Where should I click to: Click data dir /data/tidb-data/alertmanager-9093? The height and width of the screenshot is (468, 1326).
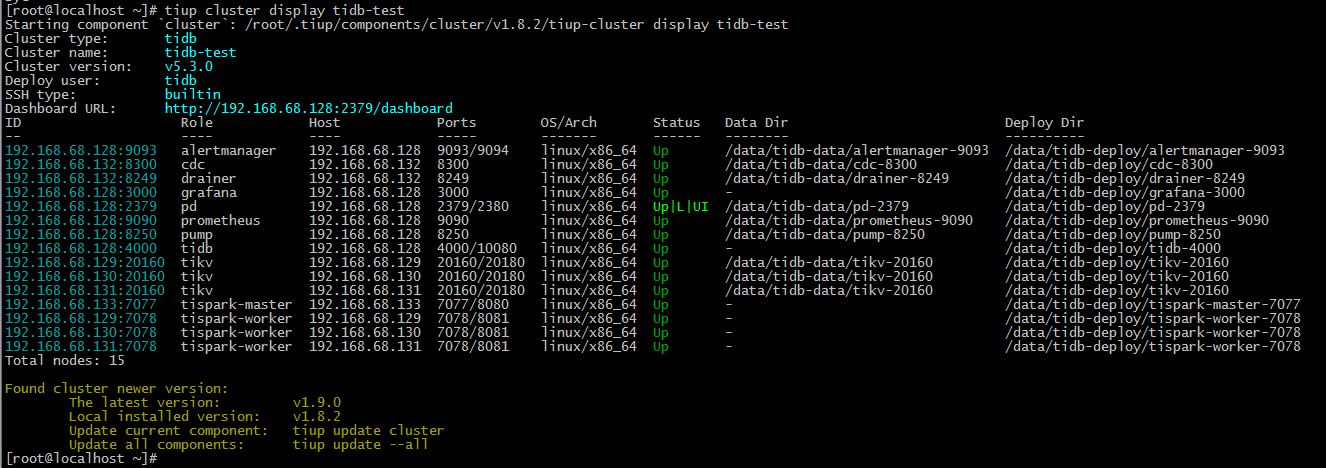coord(857,150)
